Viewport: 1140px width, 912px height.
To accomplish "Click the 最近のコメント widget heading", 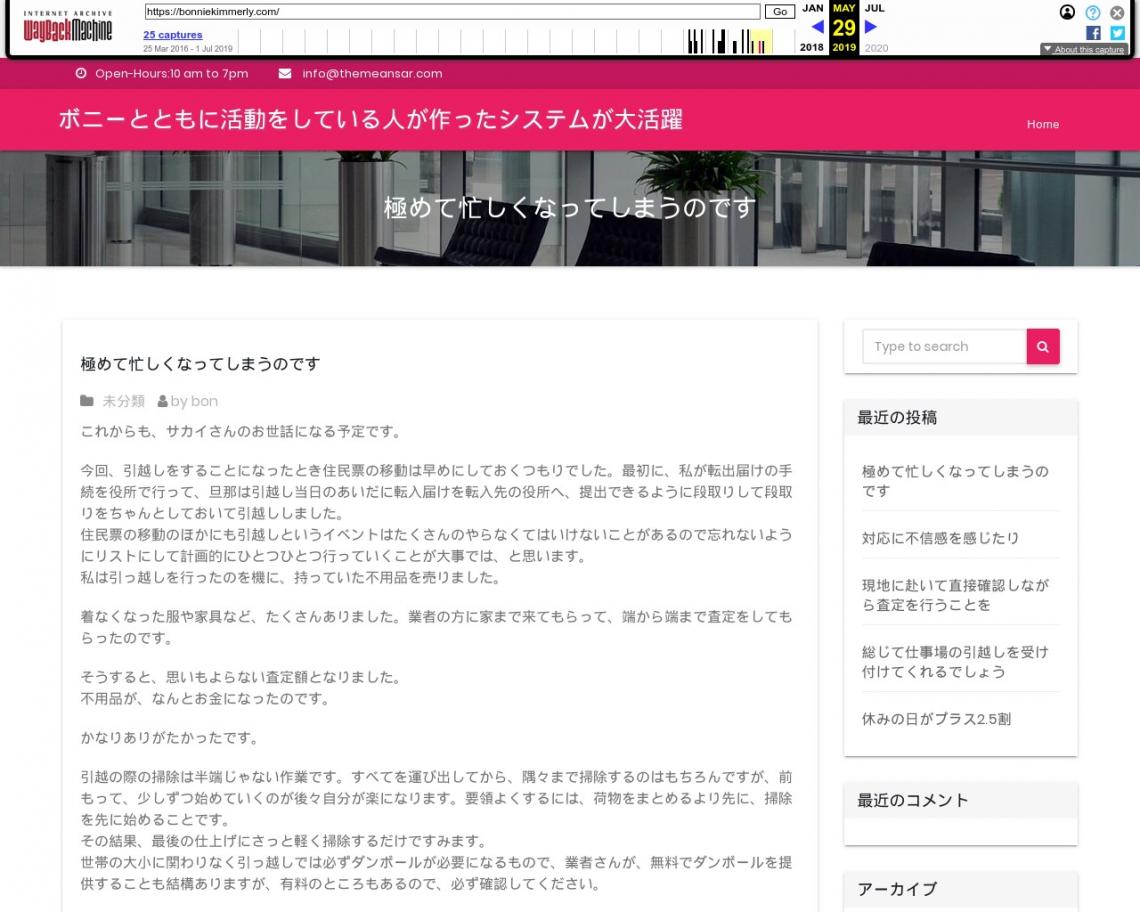I will pos(912,800).
